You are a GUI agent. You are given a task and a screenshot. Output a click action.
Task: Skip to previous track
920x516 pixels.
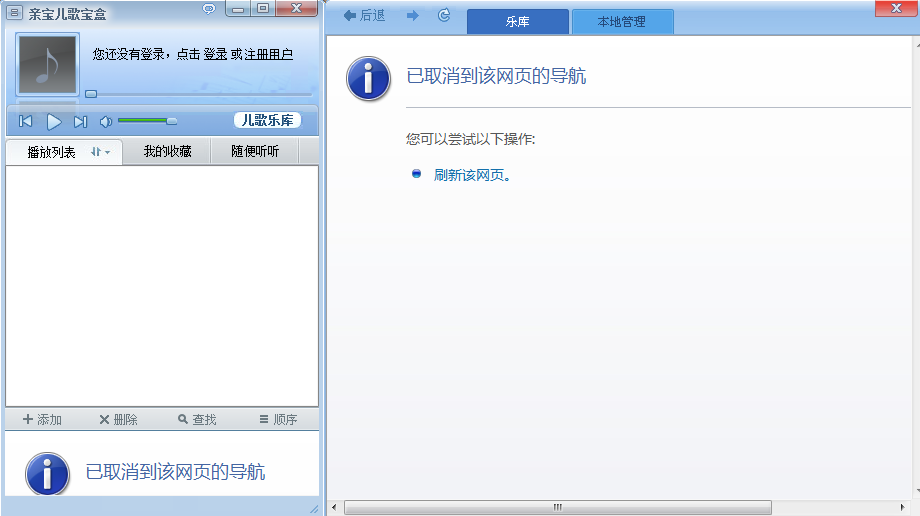click(x=26, y=122)
